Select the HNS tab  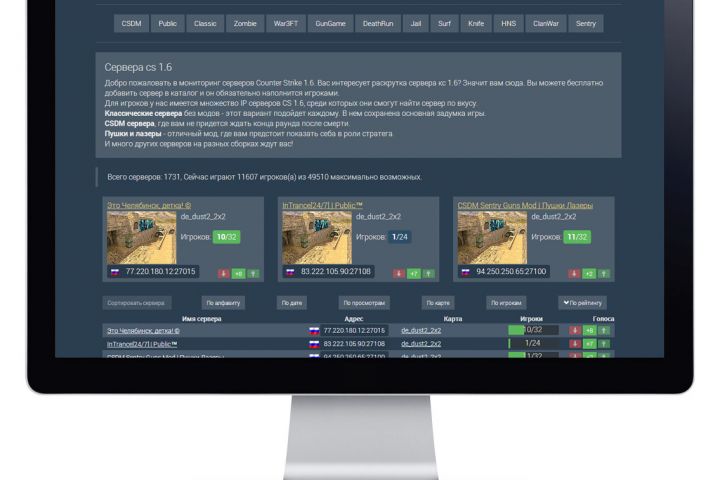click(508, 23)
